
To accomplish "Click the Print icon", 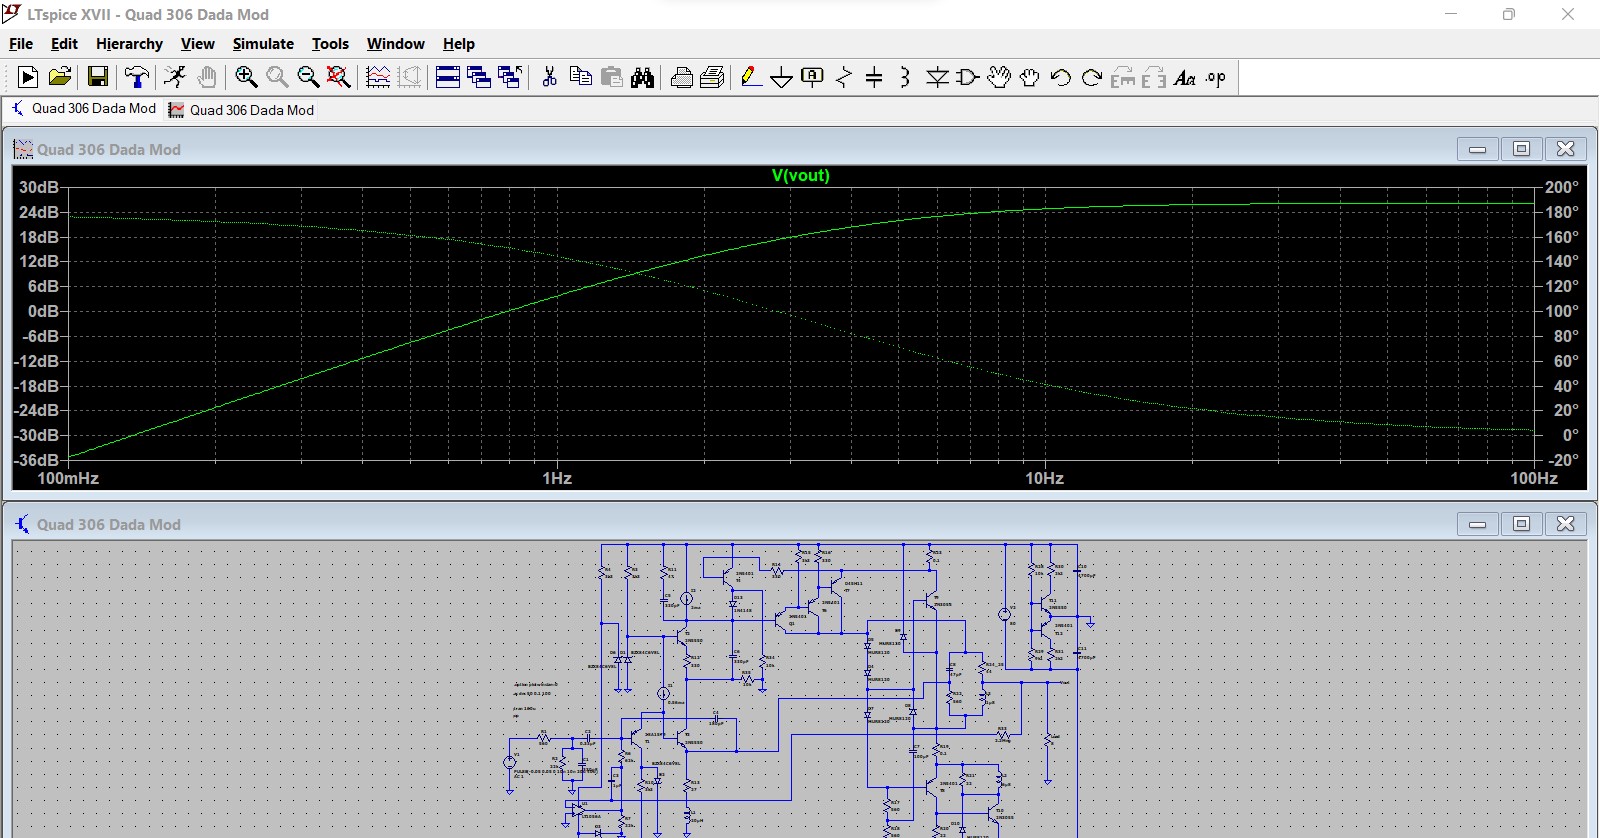I will click(x=682, y=77).
